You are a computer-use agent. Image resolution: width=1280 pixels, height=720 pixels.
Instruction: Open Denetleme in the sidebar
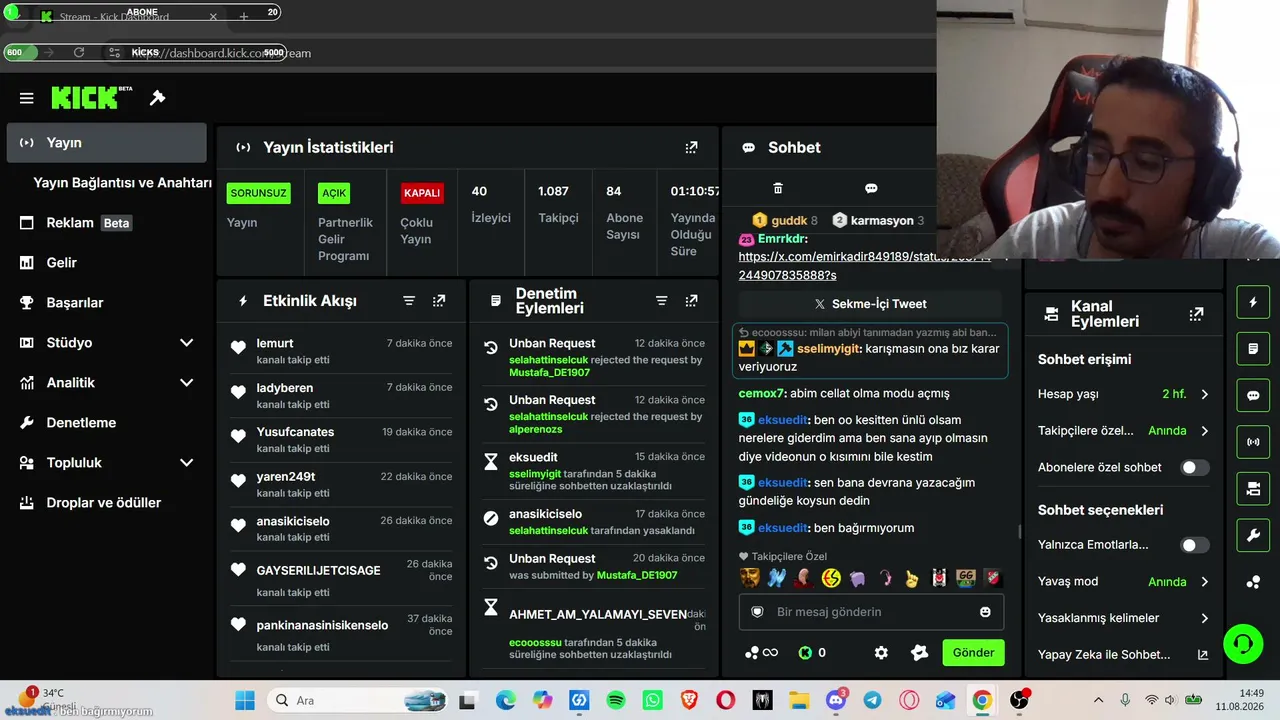coord(106,423)
